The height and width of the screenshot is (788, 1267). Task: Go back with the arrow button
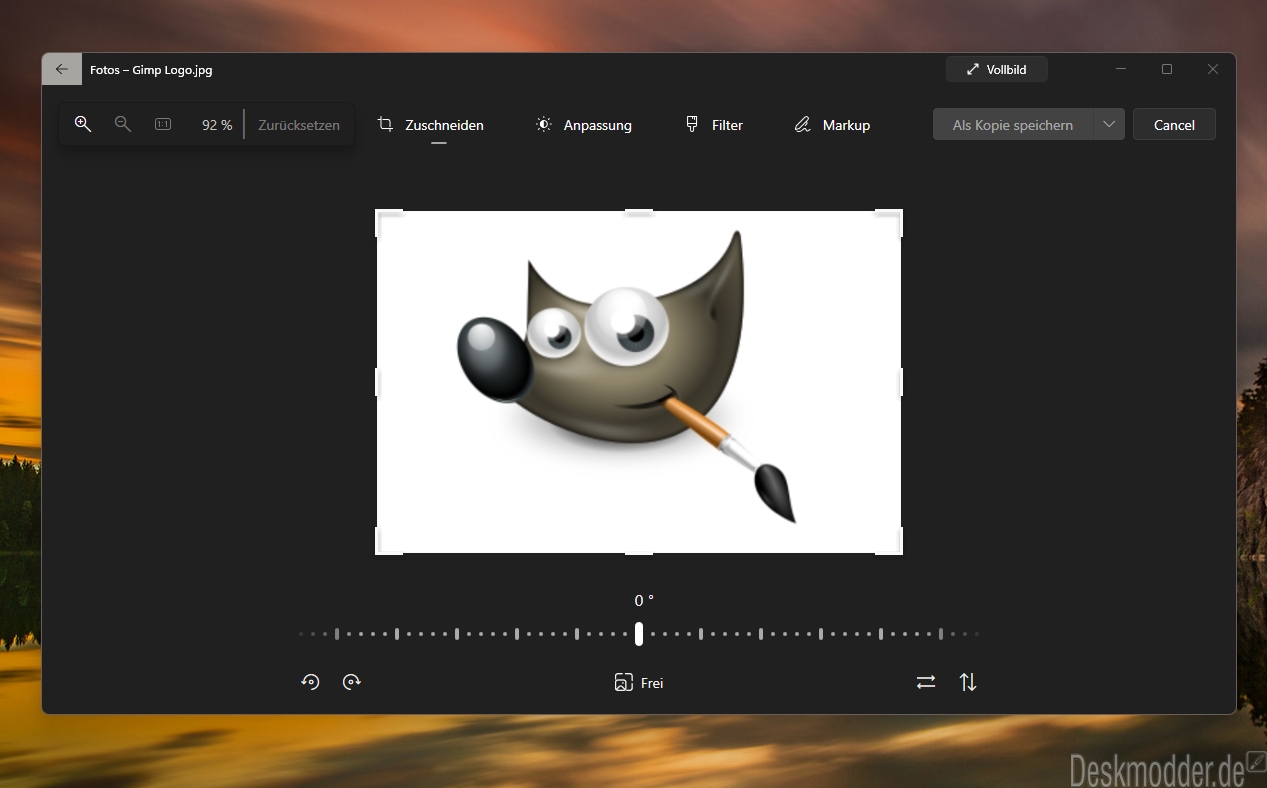[x=62, y=69]
